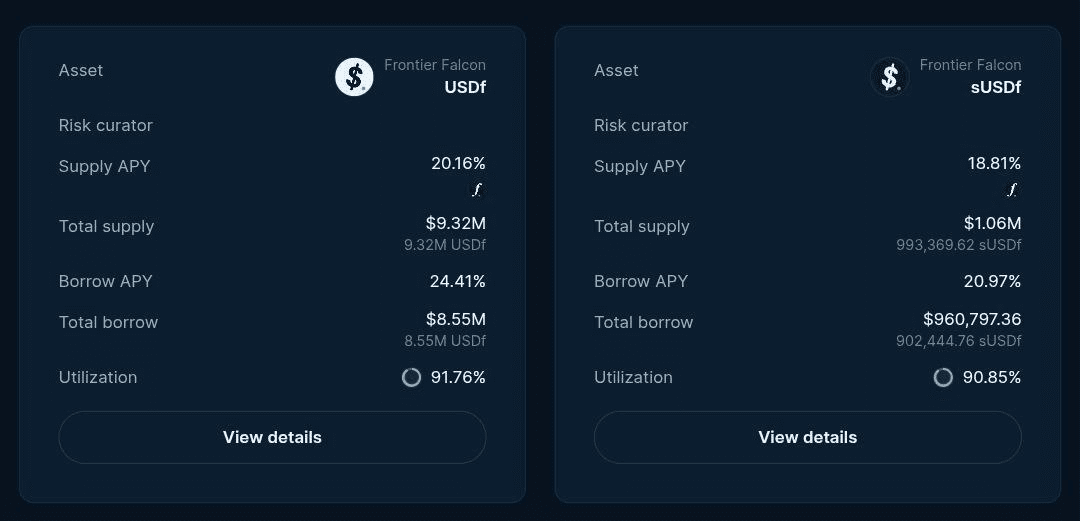Select the USDf asset name
This screenshot has width=1080, height=521.
(x=465, y=88)
